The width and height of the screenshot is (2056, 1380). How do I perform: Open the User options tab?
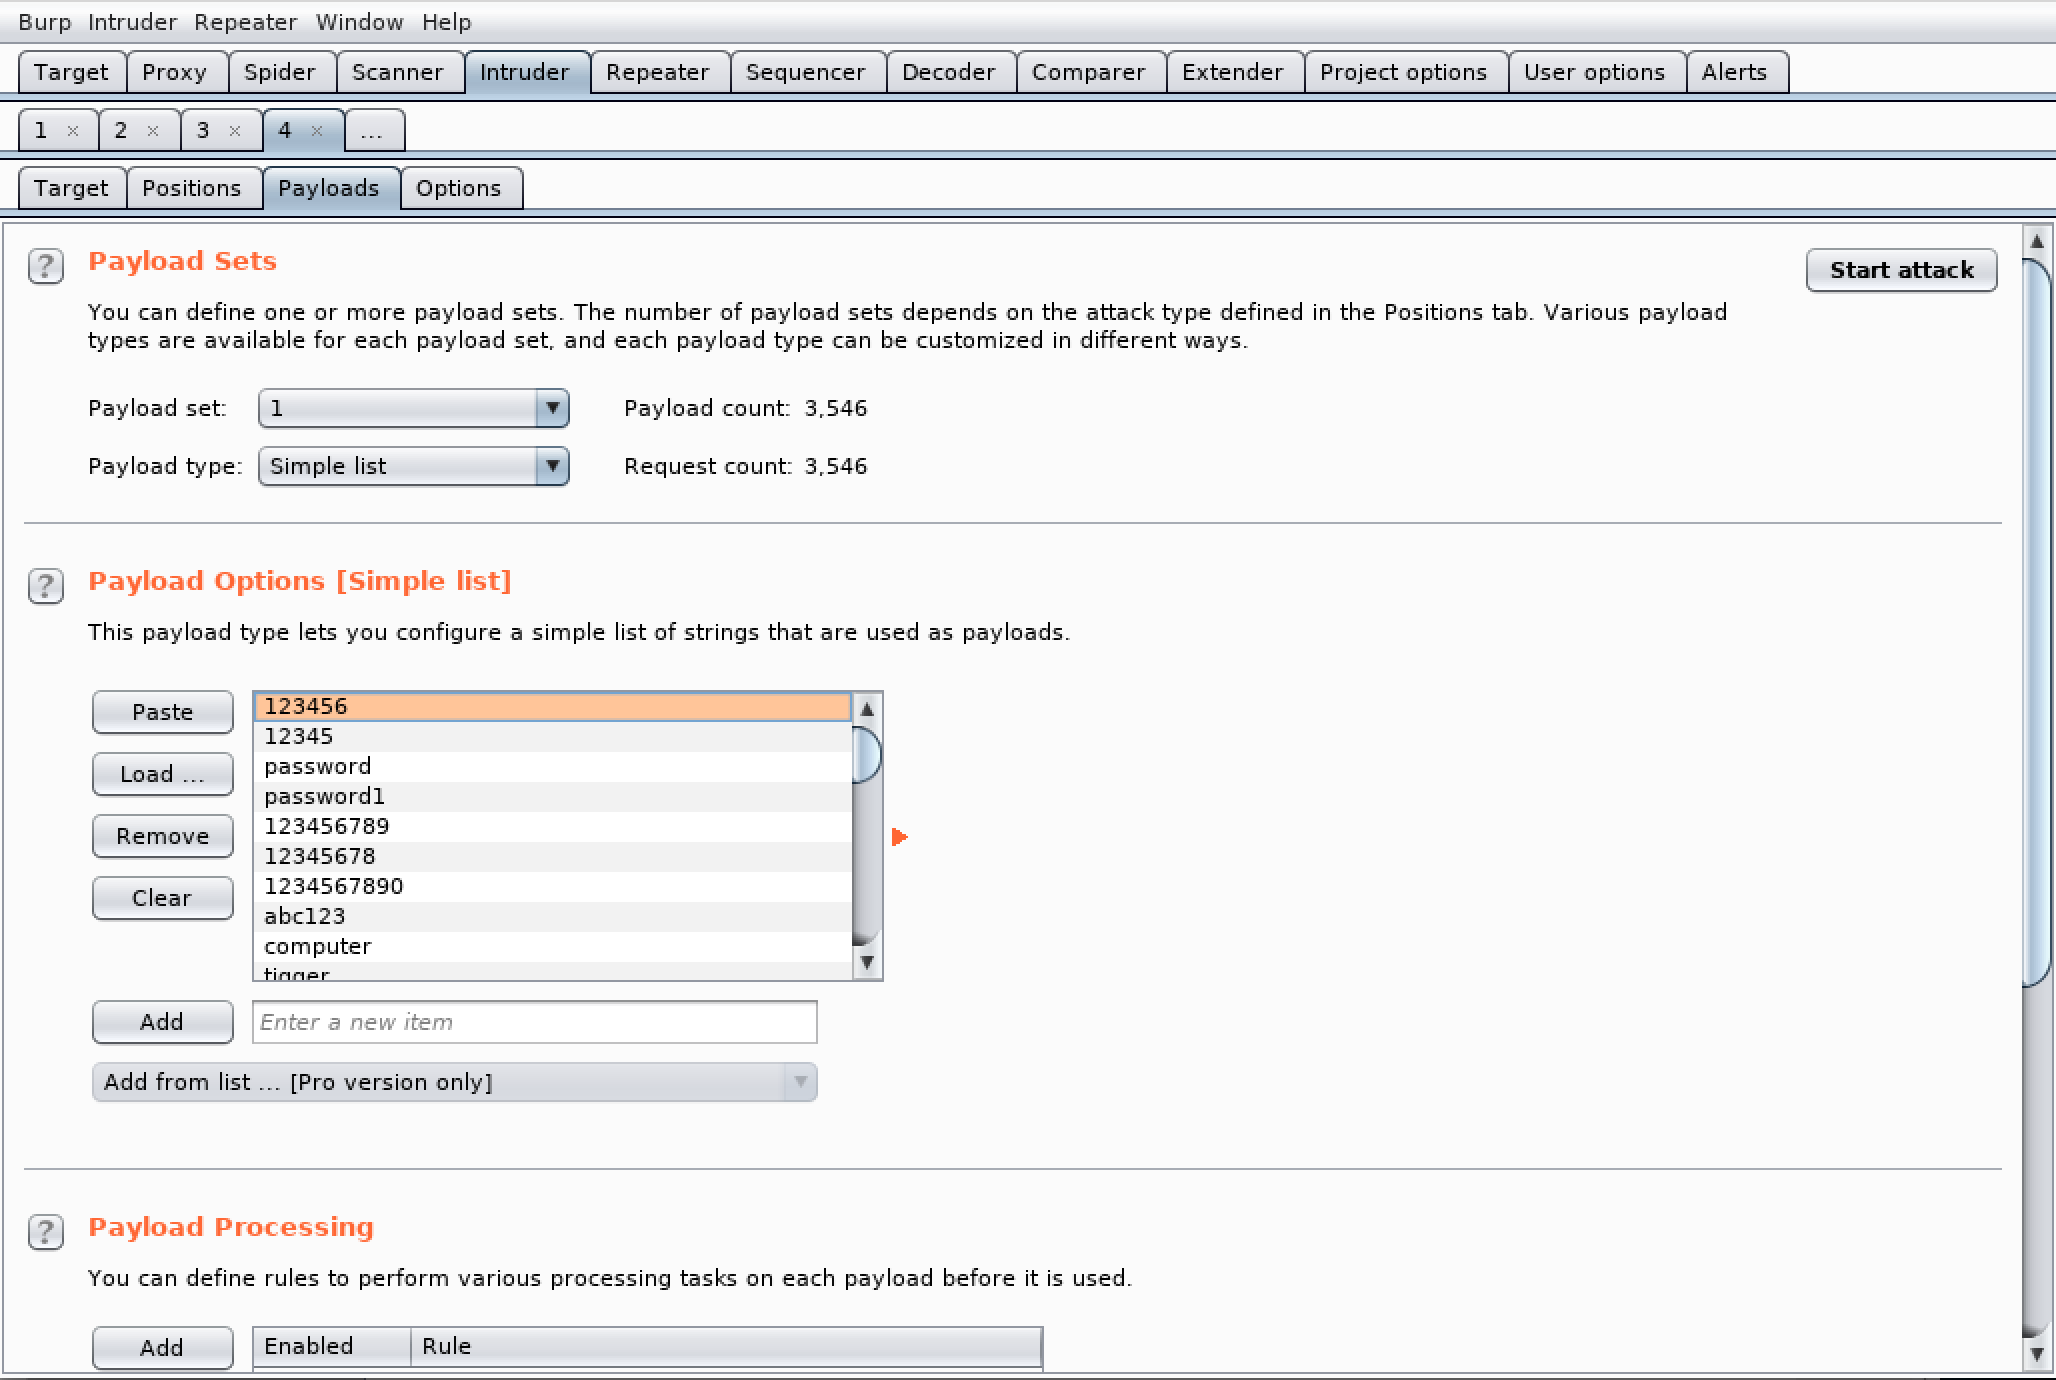coord(1595,72)
